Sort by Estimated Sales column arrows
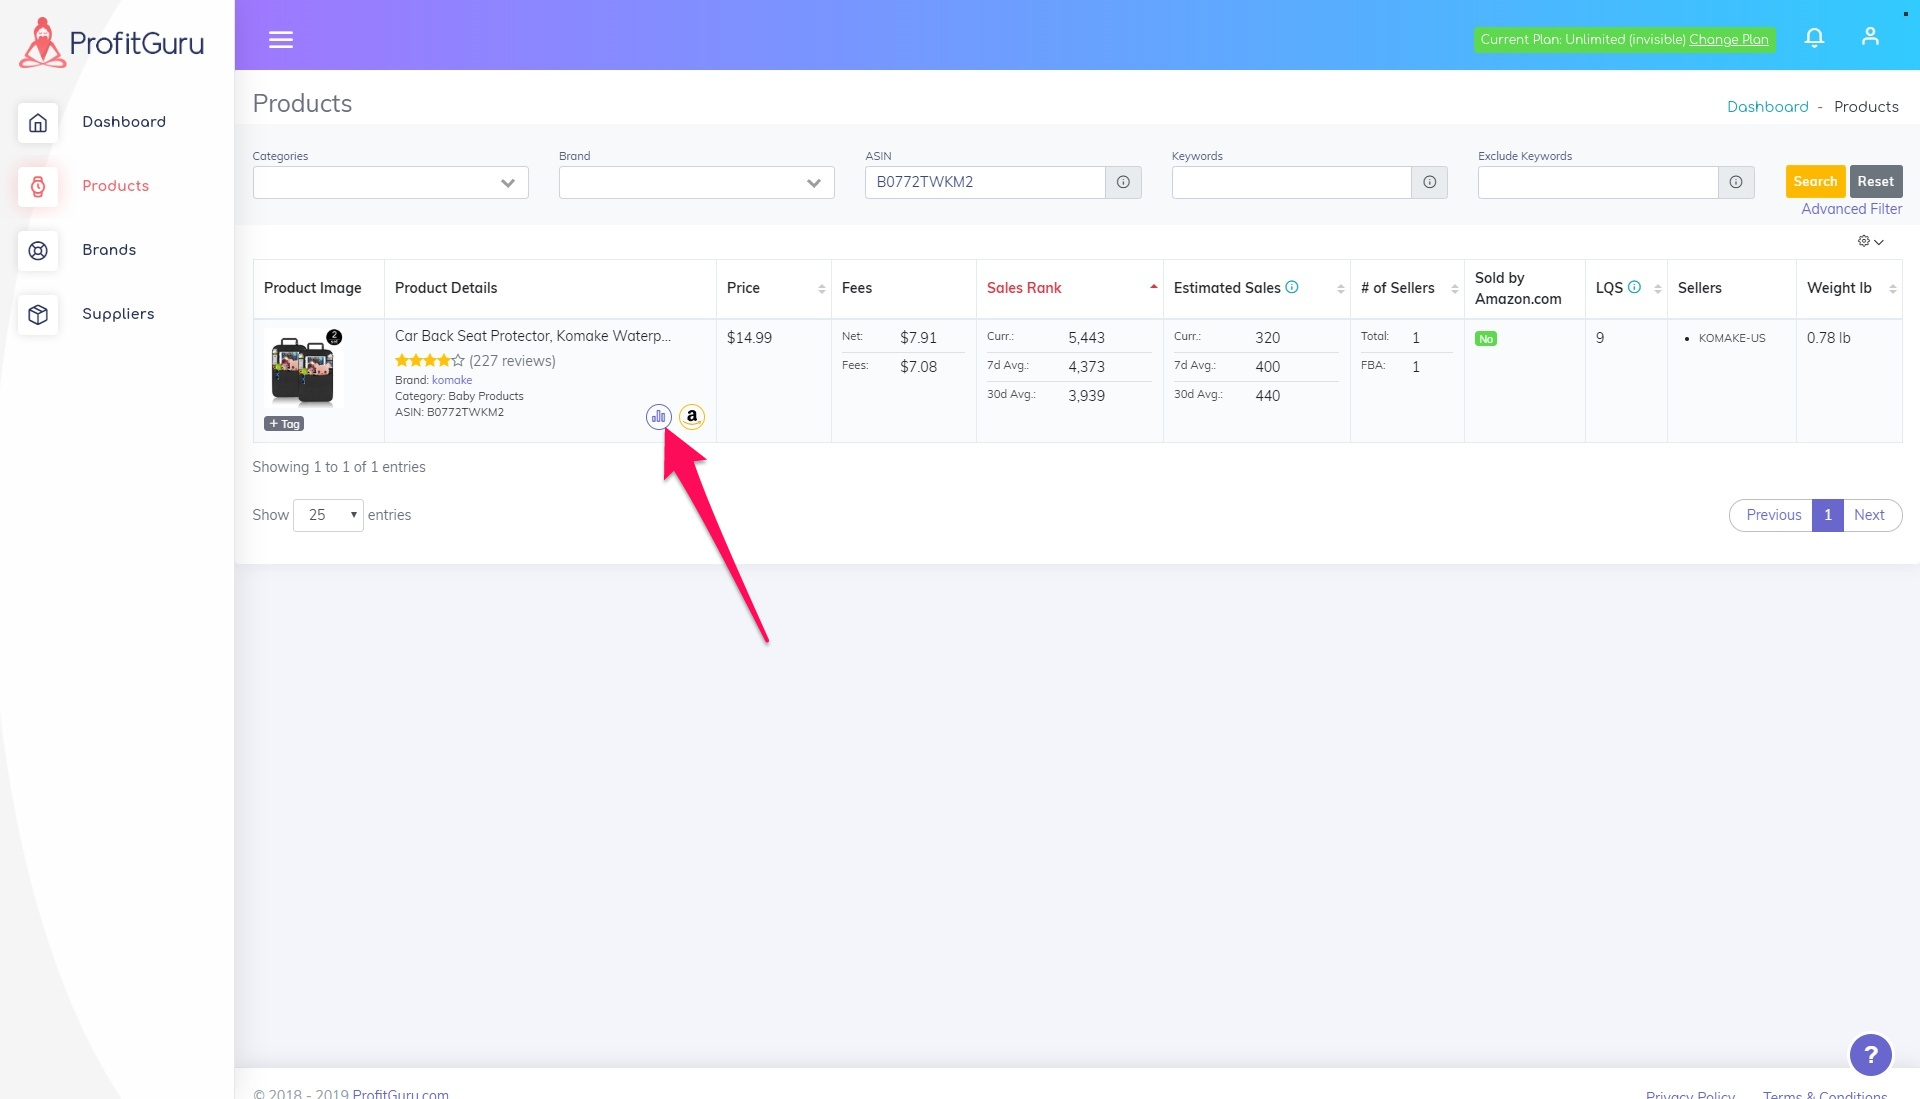 pos(1340,289)
